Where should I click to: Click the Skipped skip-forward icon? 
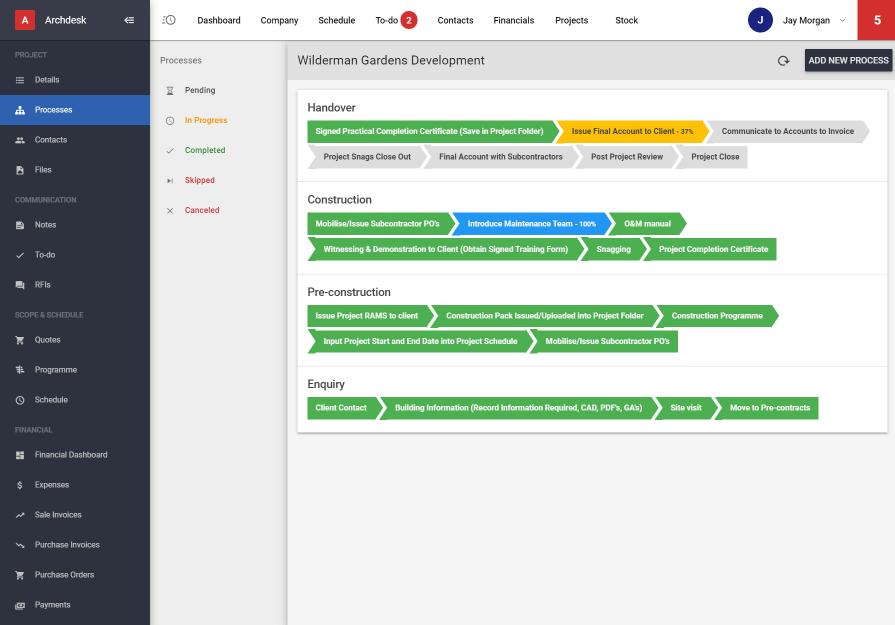pyautogui.click(x=170, y=180)
